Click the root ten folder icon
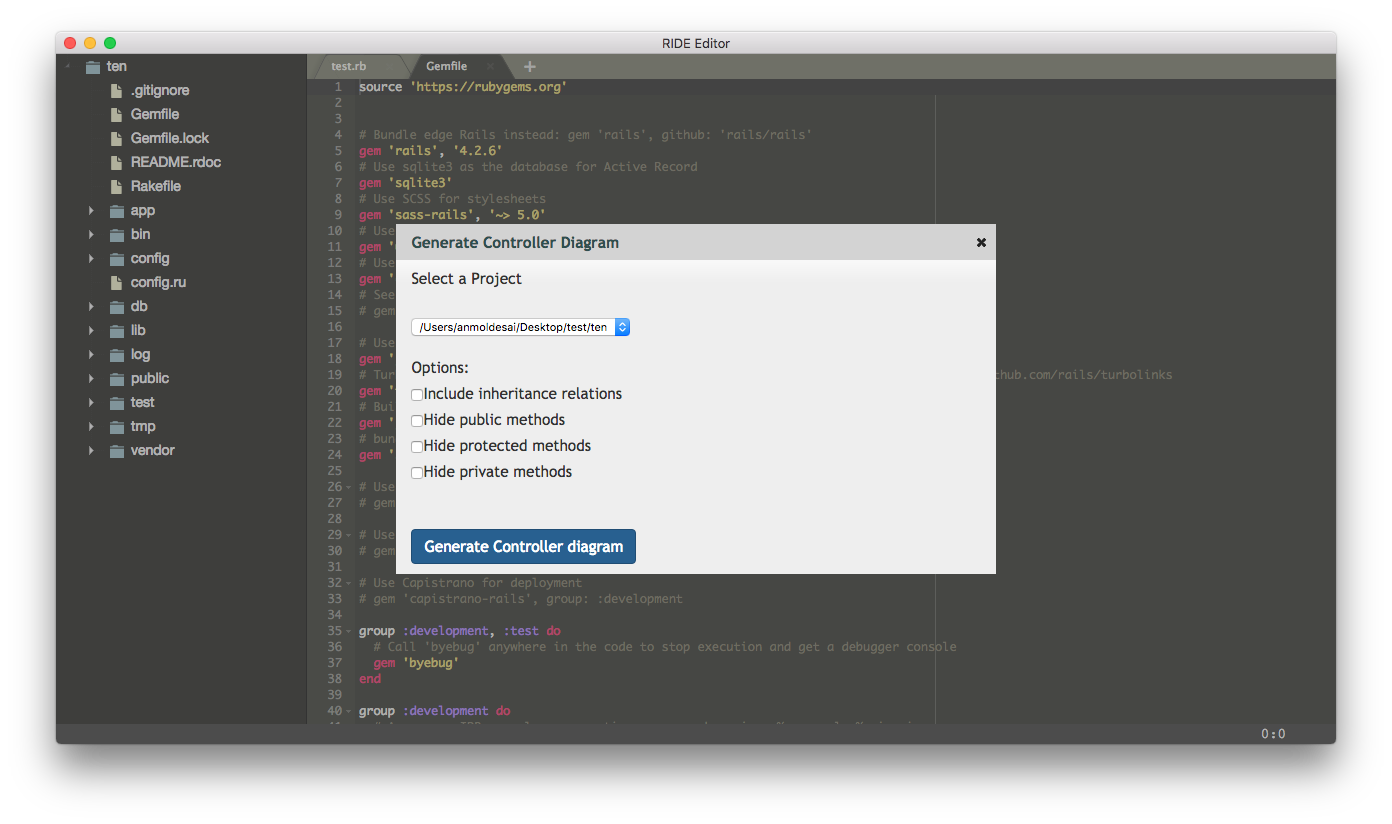1392x824 pixels. pyautogui.click(x=93, y=67)
